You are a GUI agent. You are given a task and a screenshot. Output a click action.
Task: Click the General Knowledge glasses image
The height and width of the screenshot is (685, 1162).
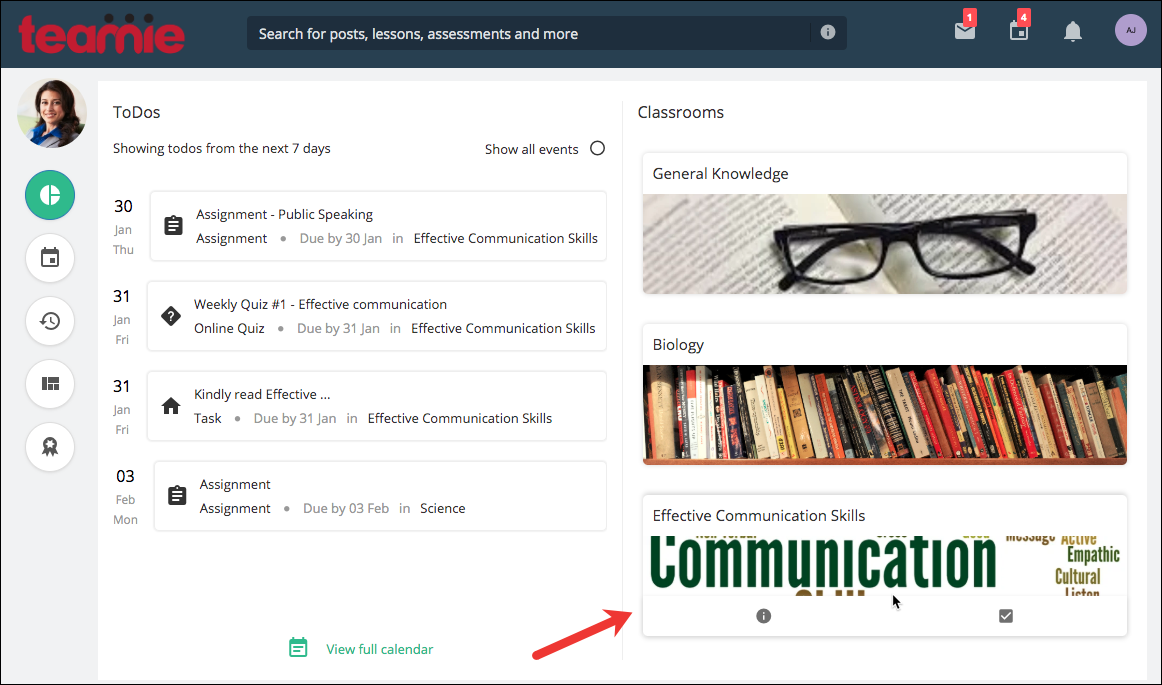(885, 244)
